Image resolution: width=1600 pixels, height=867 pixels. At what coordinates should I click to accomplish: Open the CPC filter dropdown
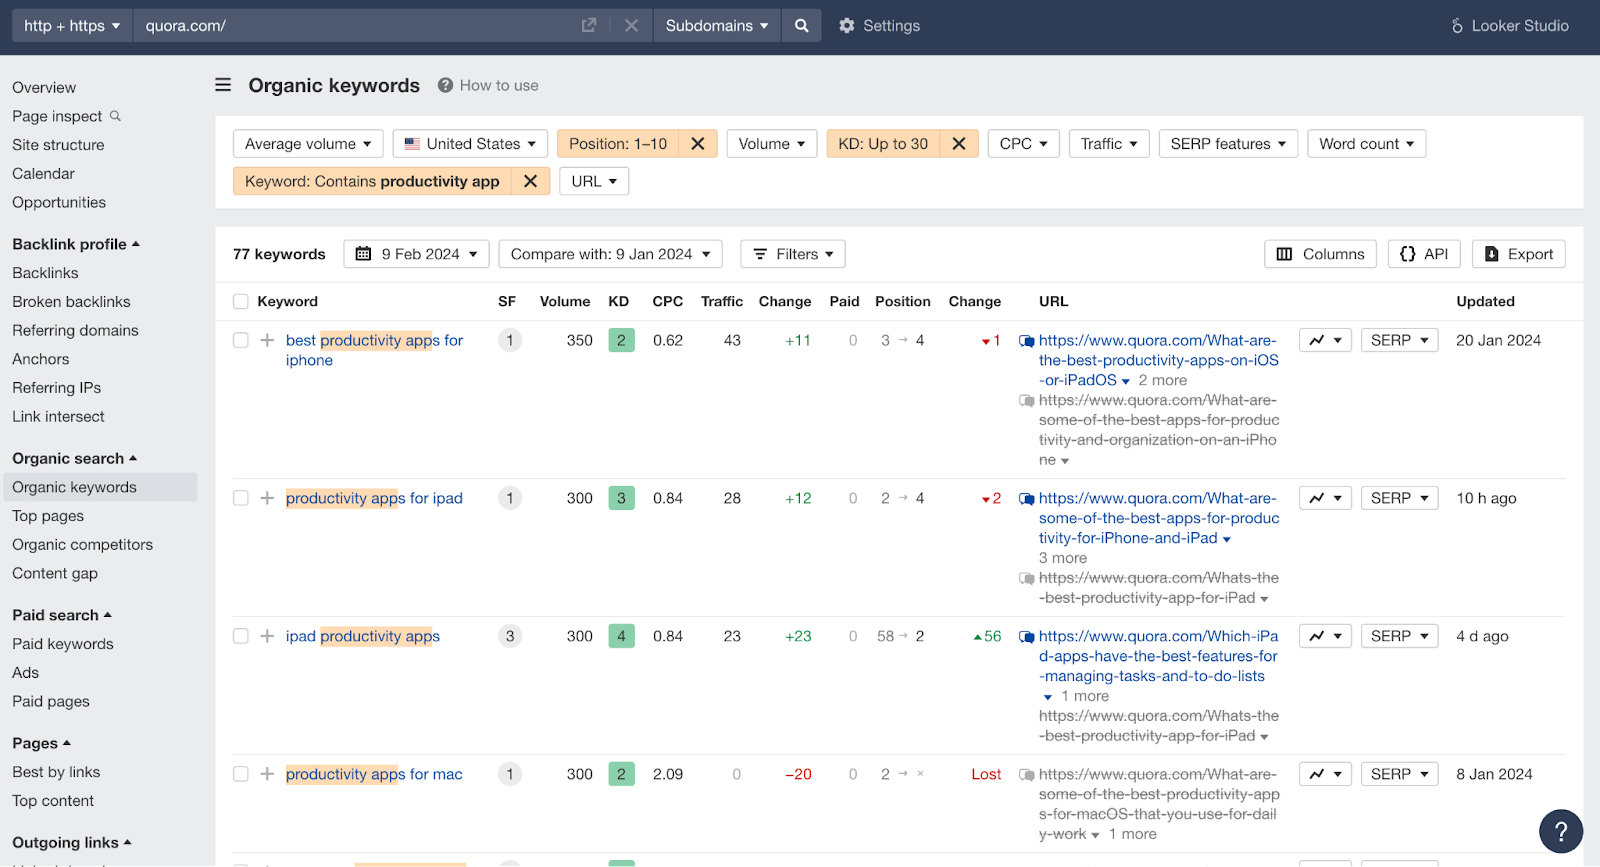pos(1023,144)
